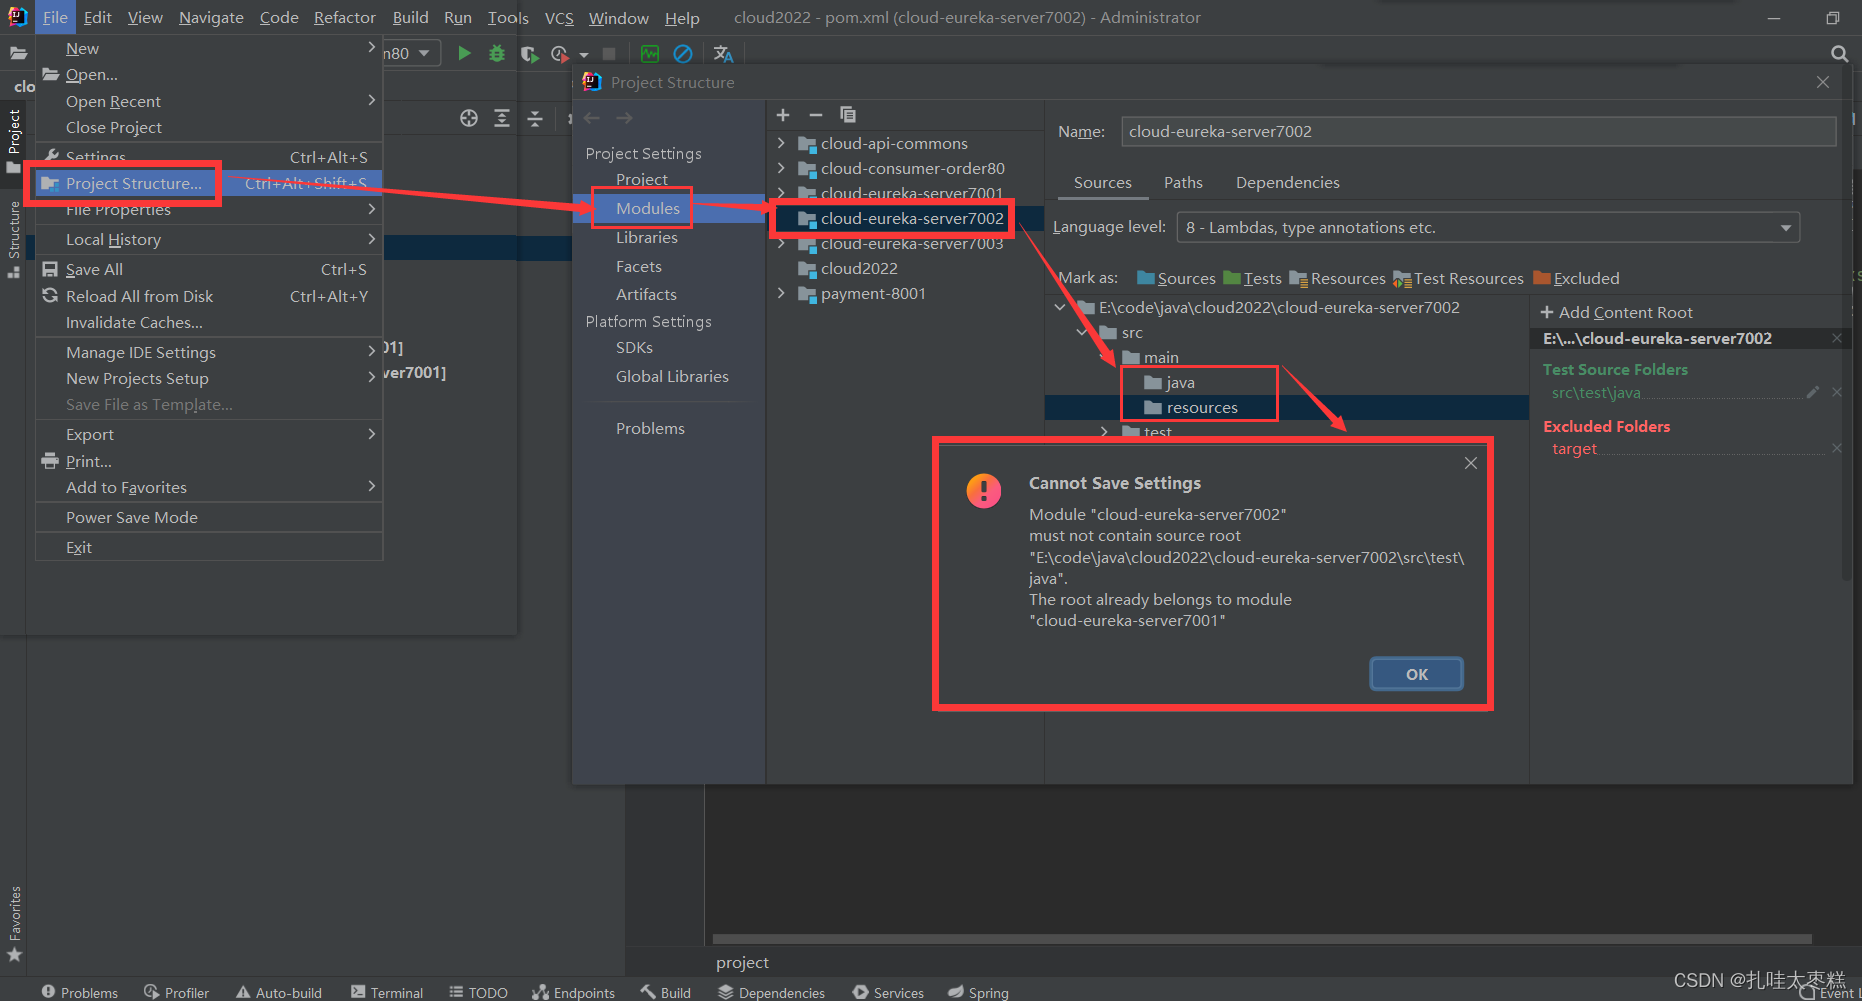The height and width of the screenshot is (1001, 1862).
Task: Add new module with plus icon
Action: 783,115
